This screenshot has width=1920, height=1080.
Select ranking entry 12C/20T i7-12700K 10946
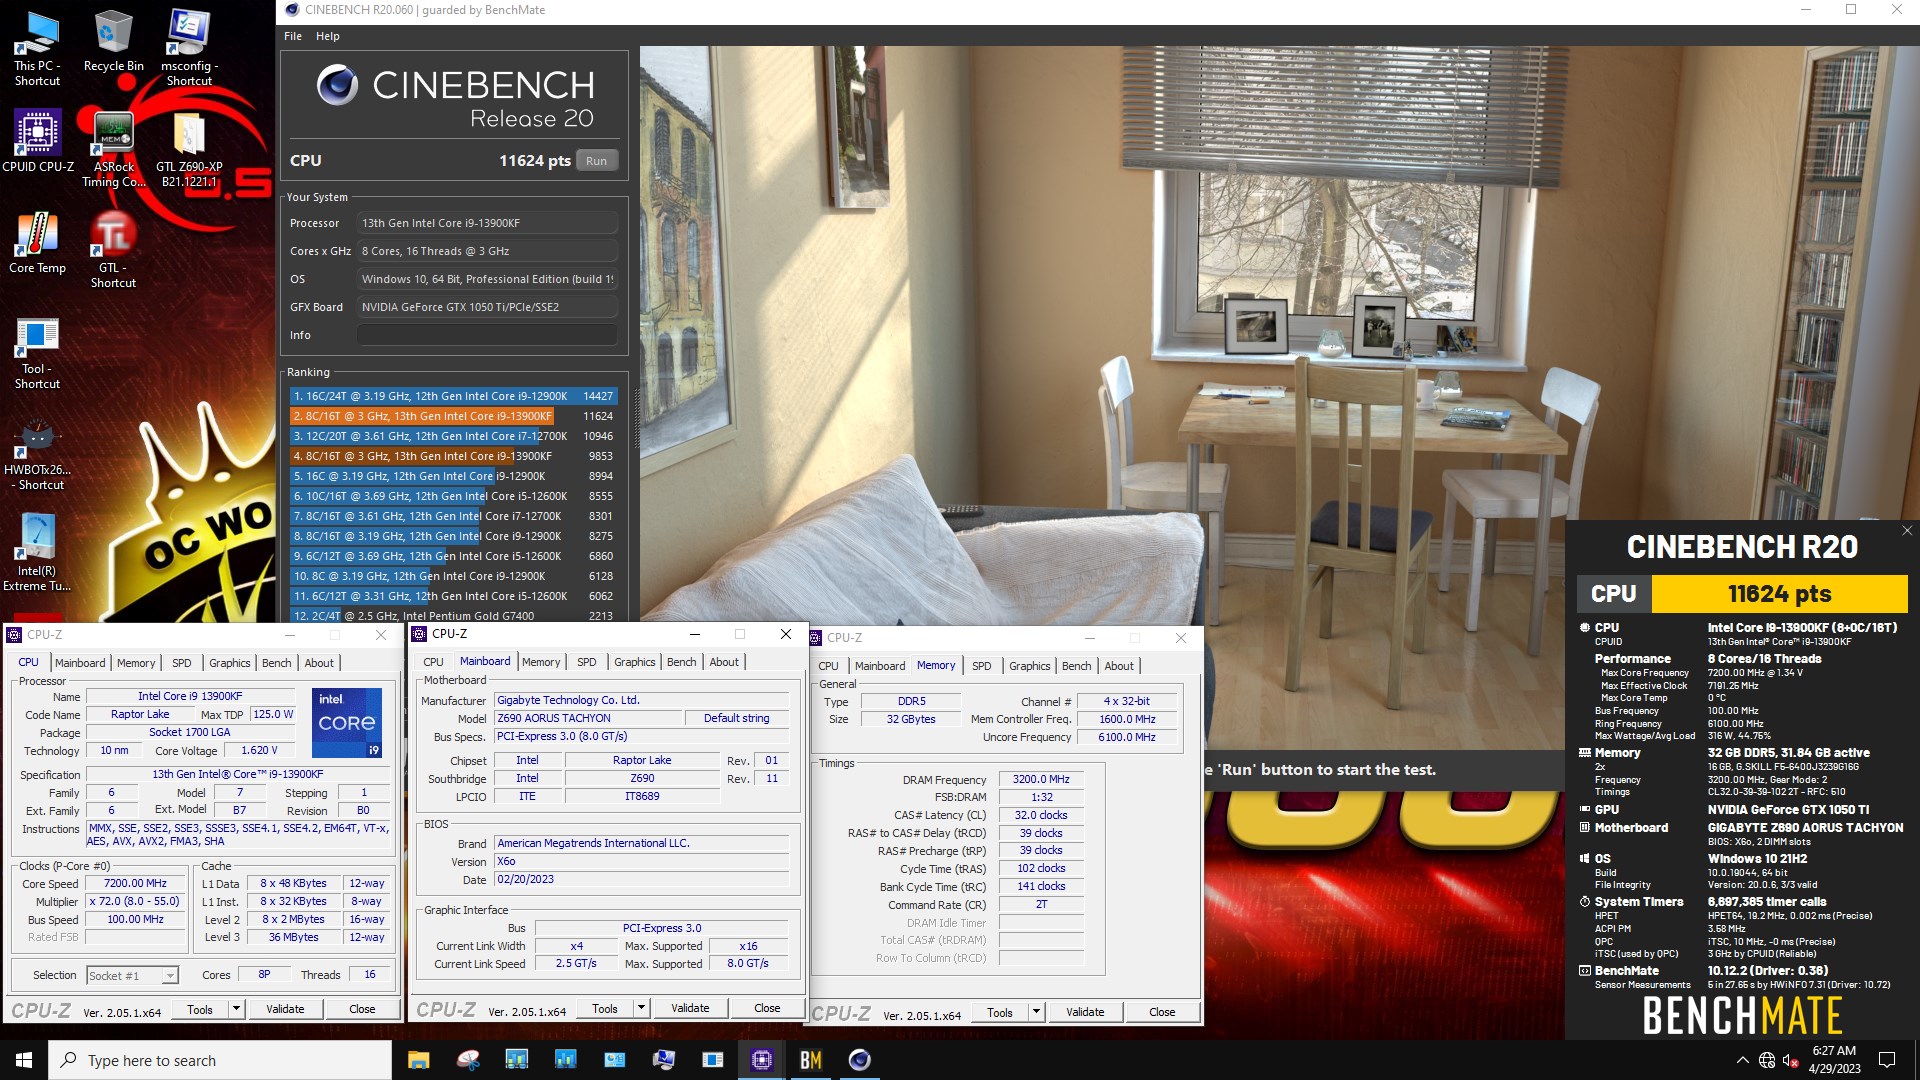pos(454,436)
